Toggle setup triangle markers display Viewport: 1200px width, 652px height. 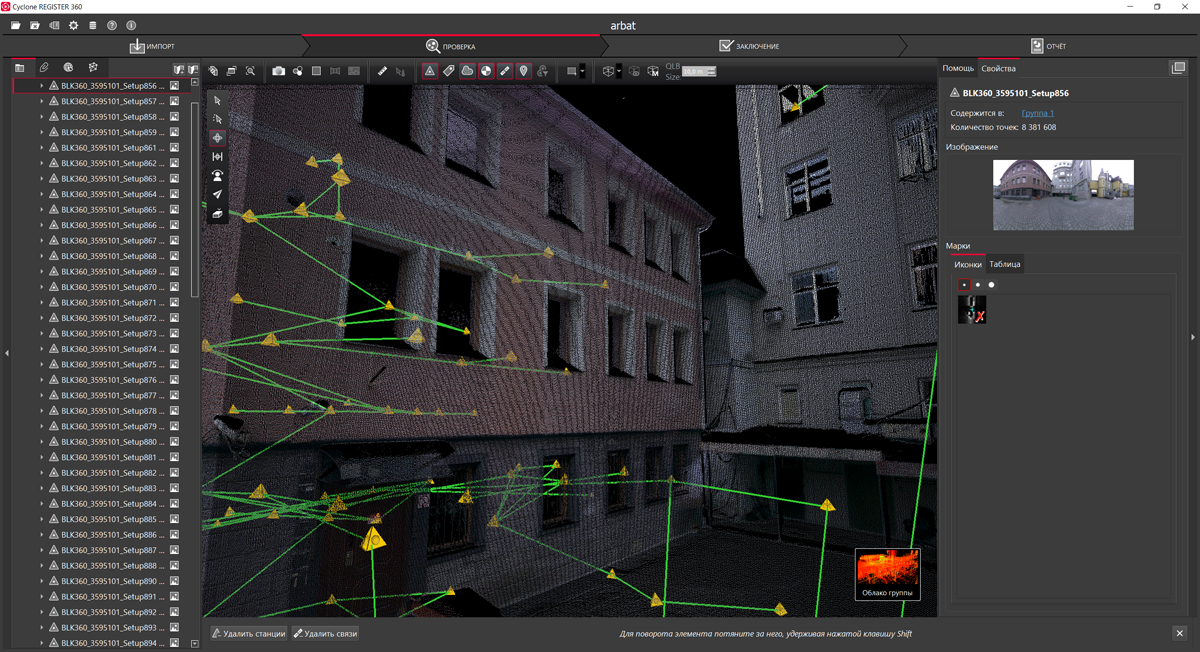[429, 71]
